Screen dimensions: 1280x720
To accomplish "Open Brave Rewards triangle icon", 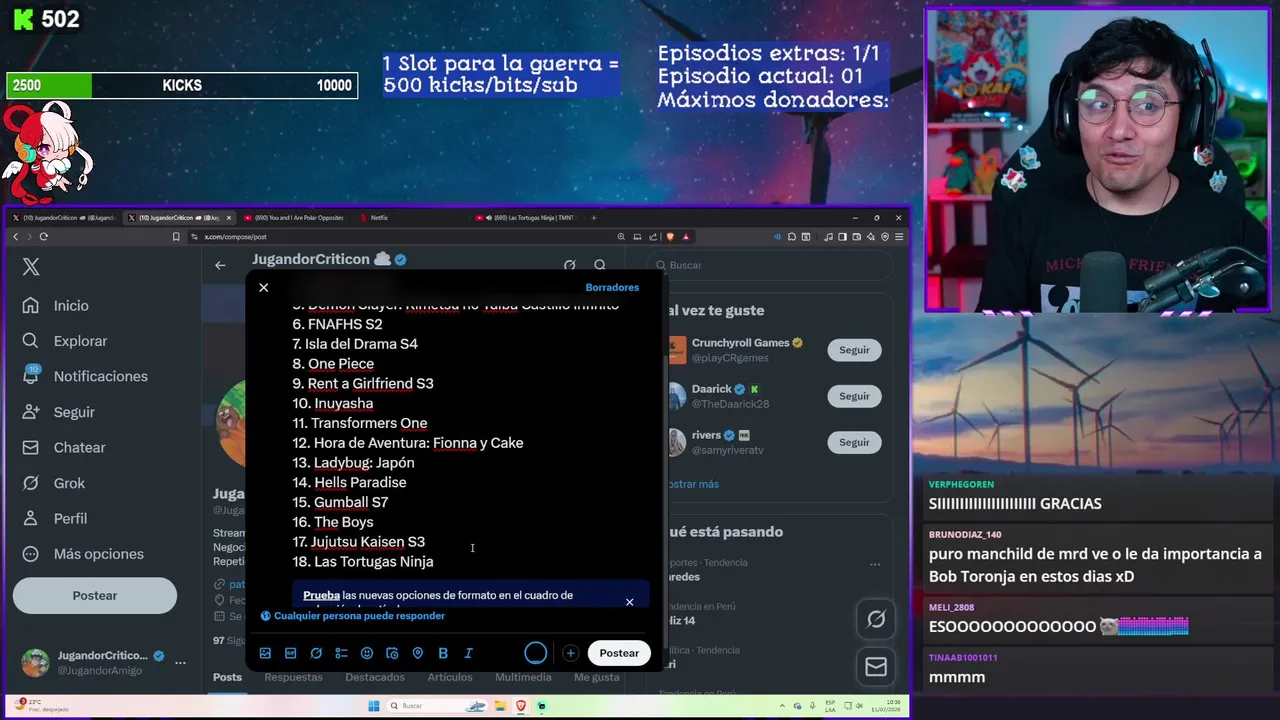I will 686,237.
